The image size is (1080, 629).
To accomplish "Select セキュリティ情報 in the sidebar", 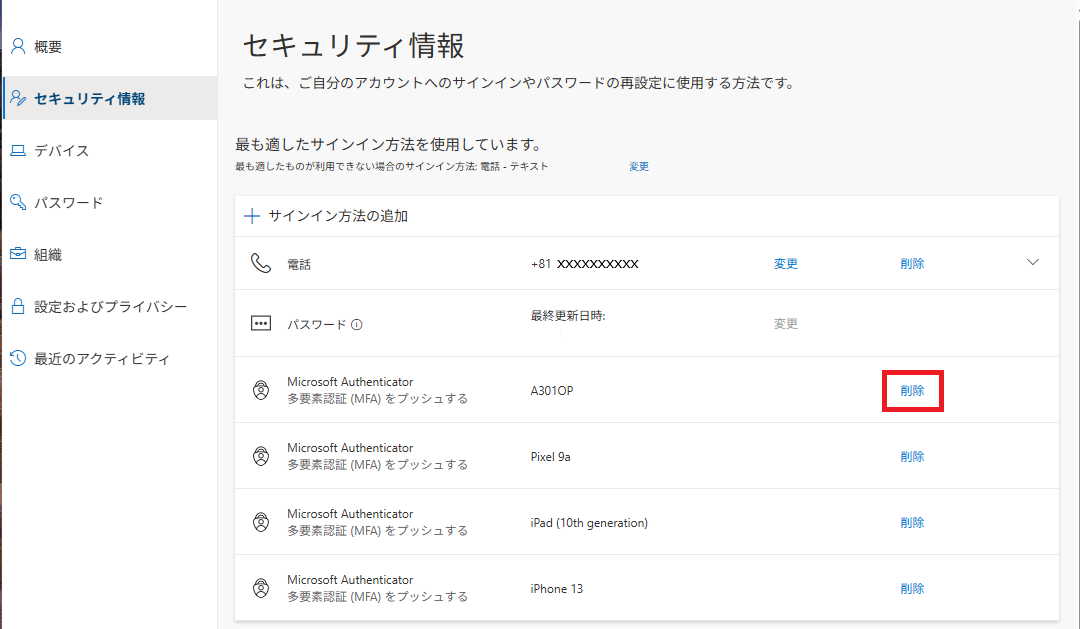I will pyautogui.click(x=89, y=99).
